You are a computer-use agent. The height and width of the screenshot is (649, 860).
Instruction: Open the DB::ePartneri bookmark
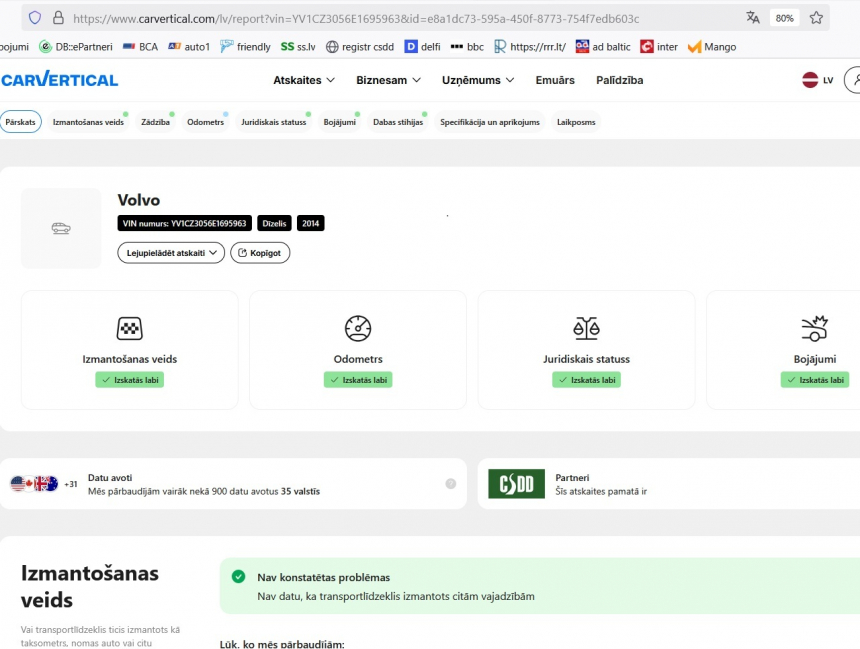[76, 47]
